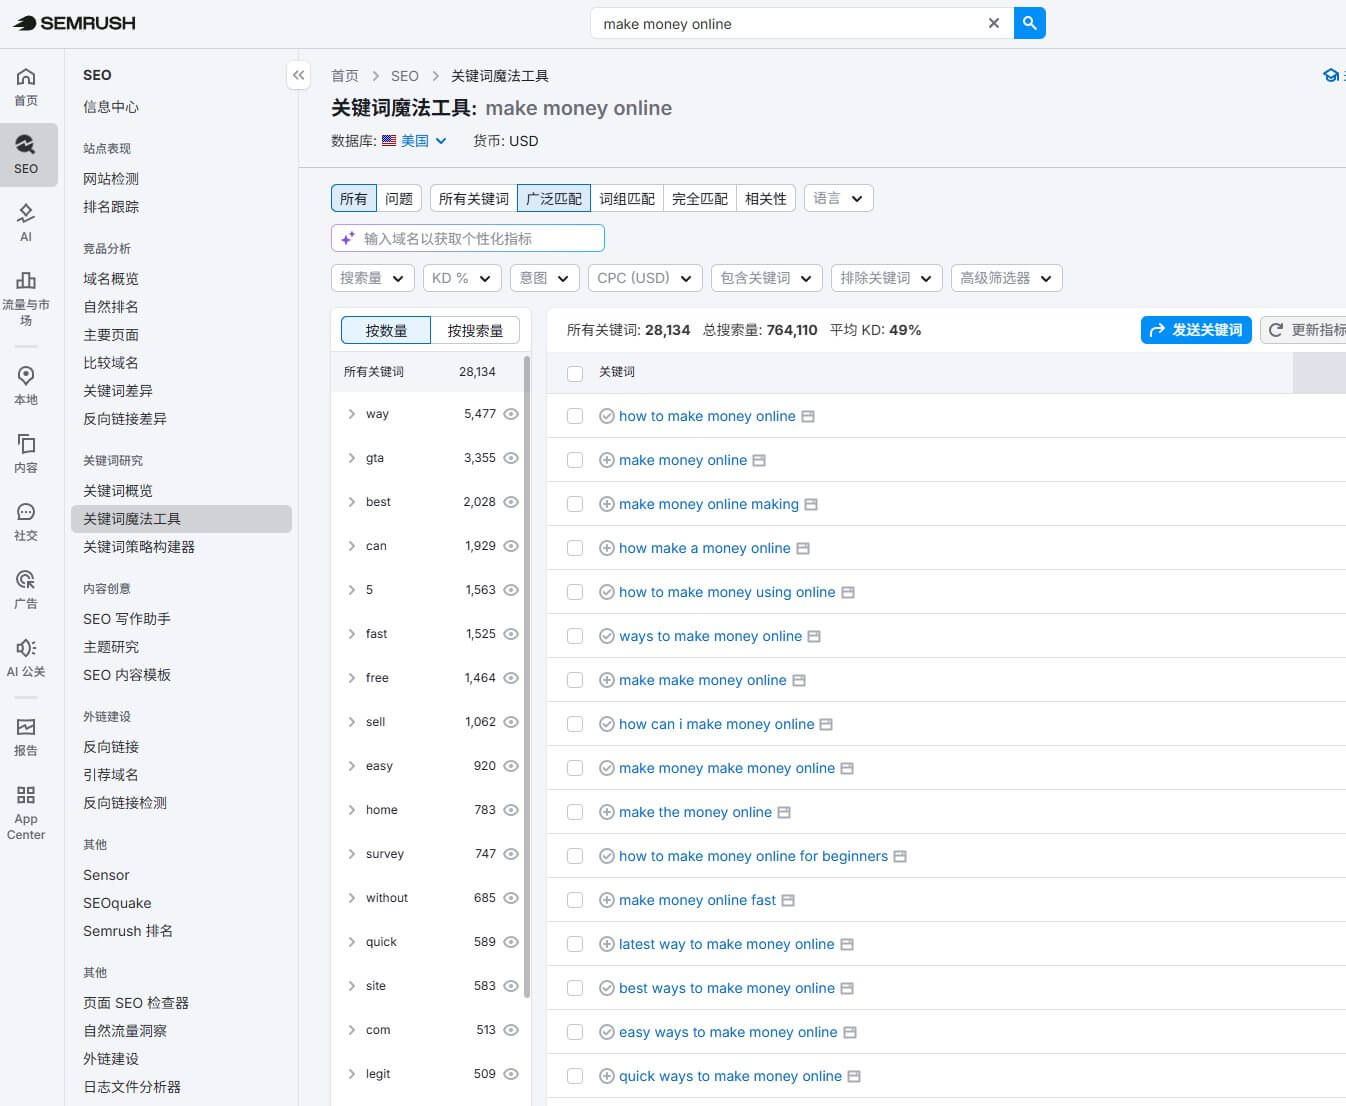The width and height of the screenshot is (1346, 1106).
Task: Check the 'how make a money online' row
Action: [575, 548]
